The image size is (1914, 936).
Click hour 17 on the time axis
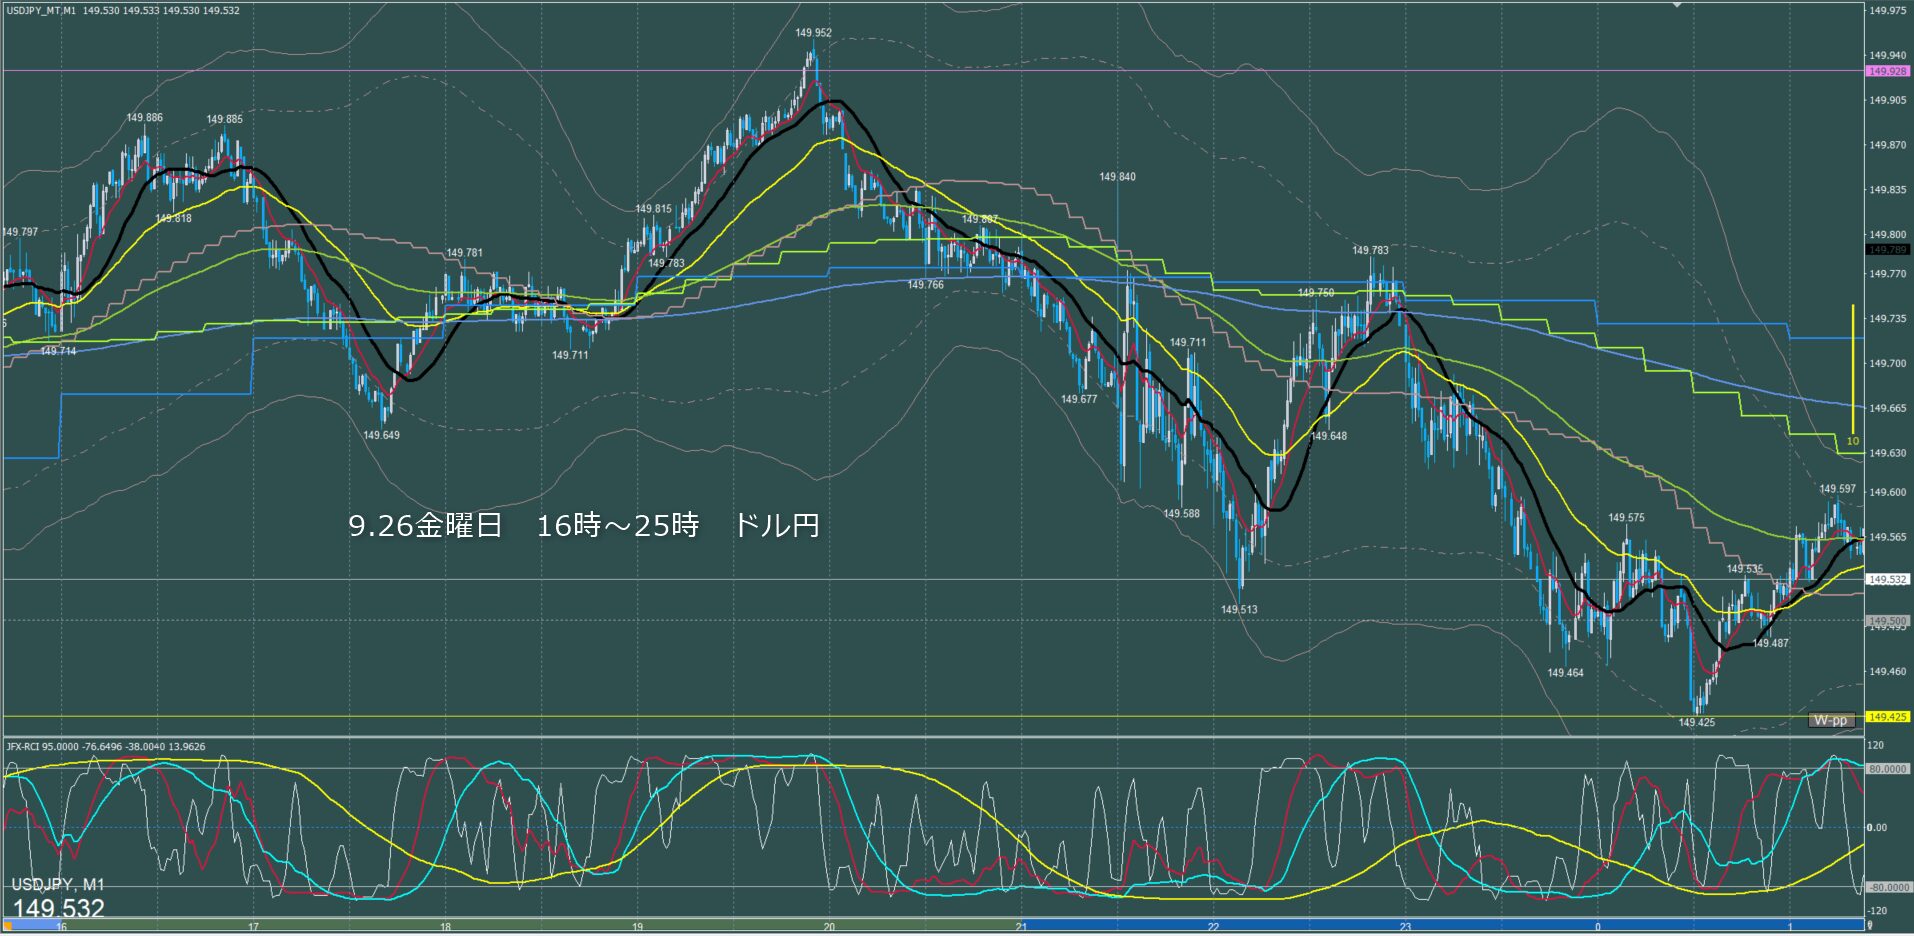(253, 927)
